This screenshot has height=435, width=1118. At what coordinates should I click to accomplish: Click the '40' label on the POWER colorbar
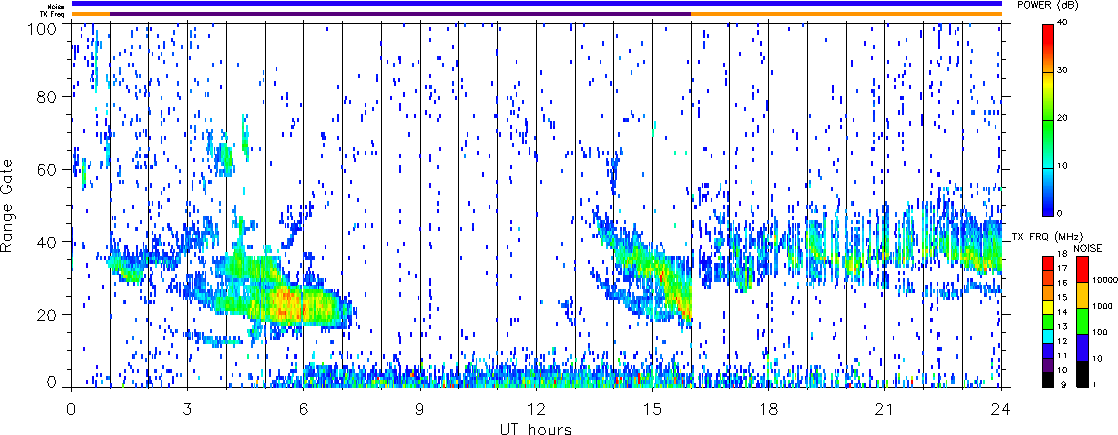(1062, 23)
